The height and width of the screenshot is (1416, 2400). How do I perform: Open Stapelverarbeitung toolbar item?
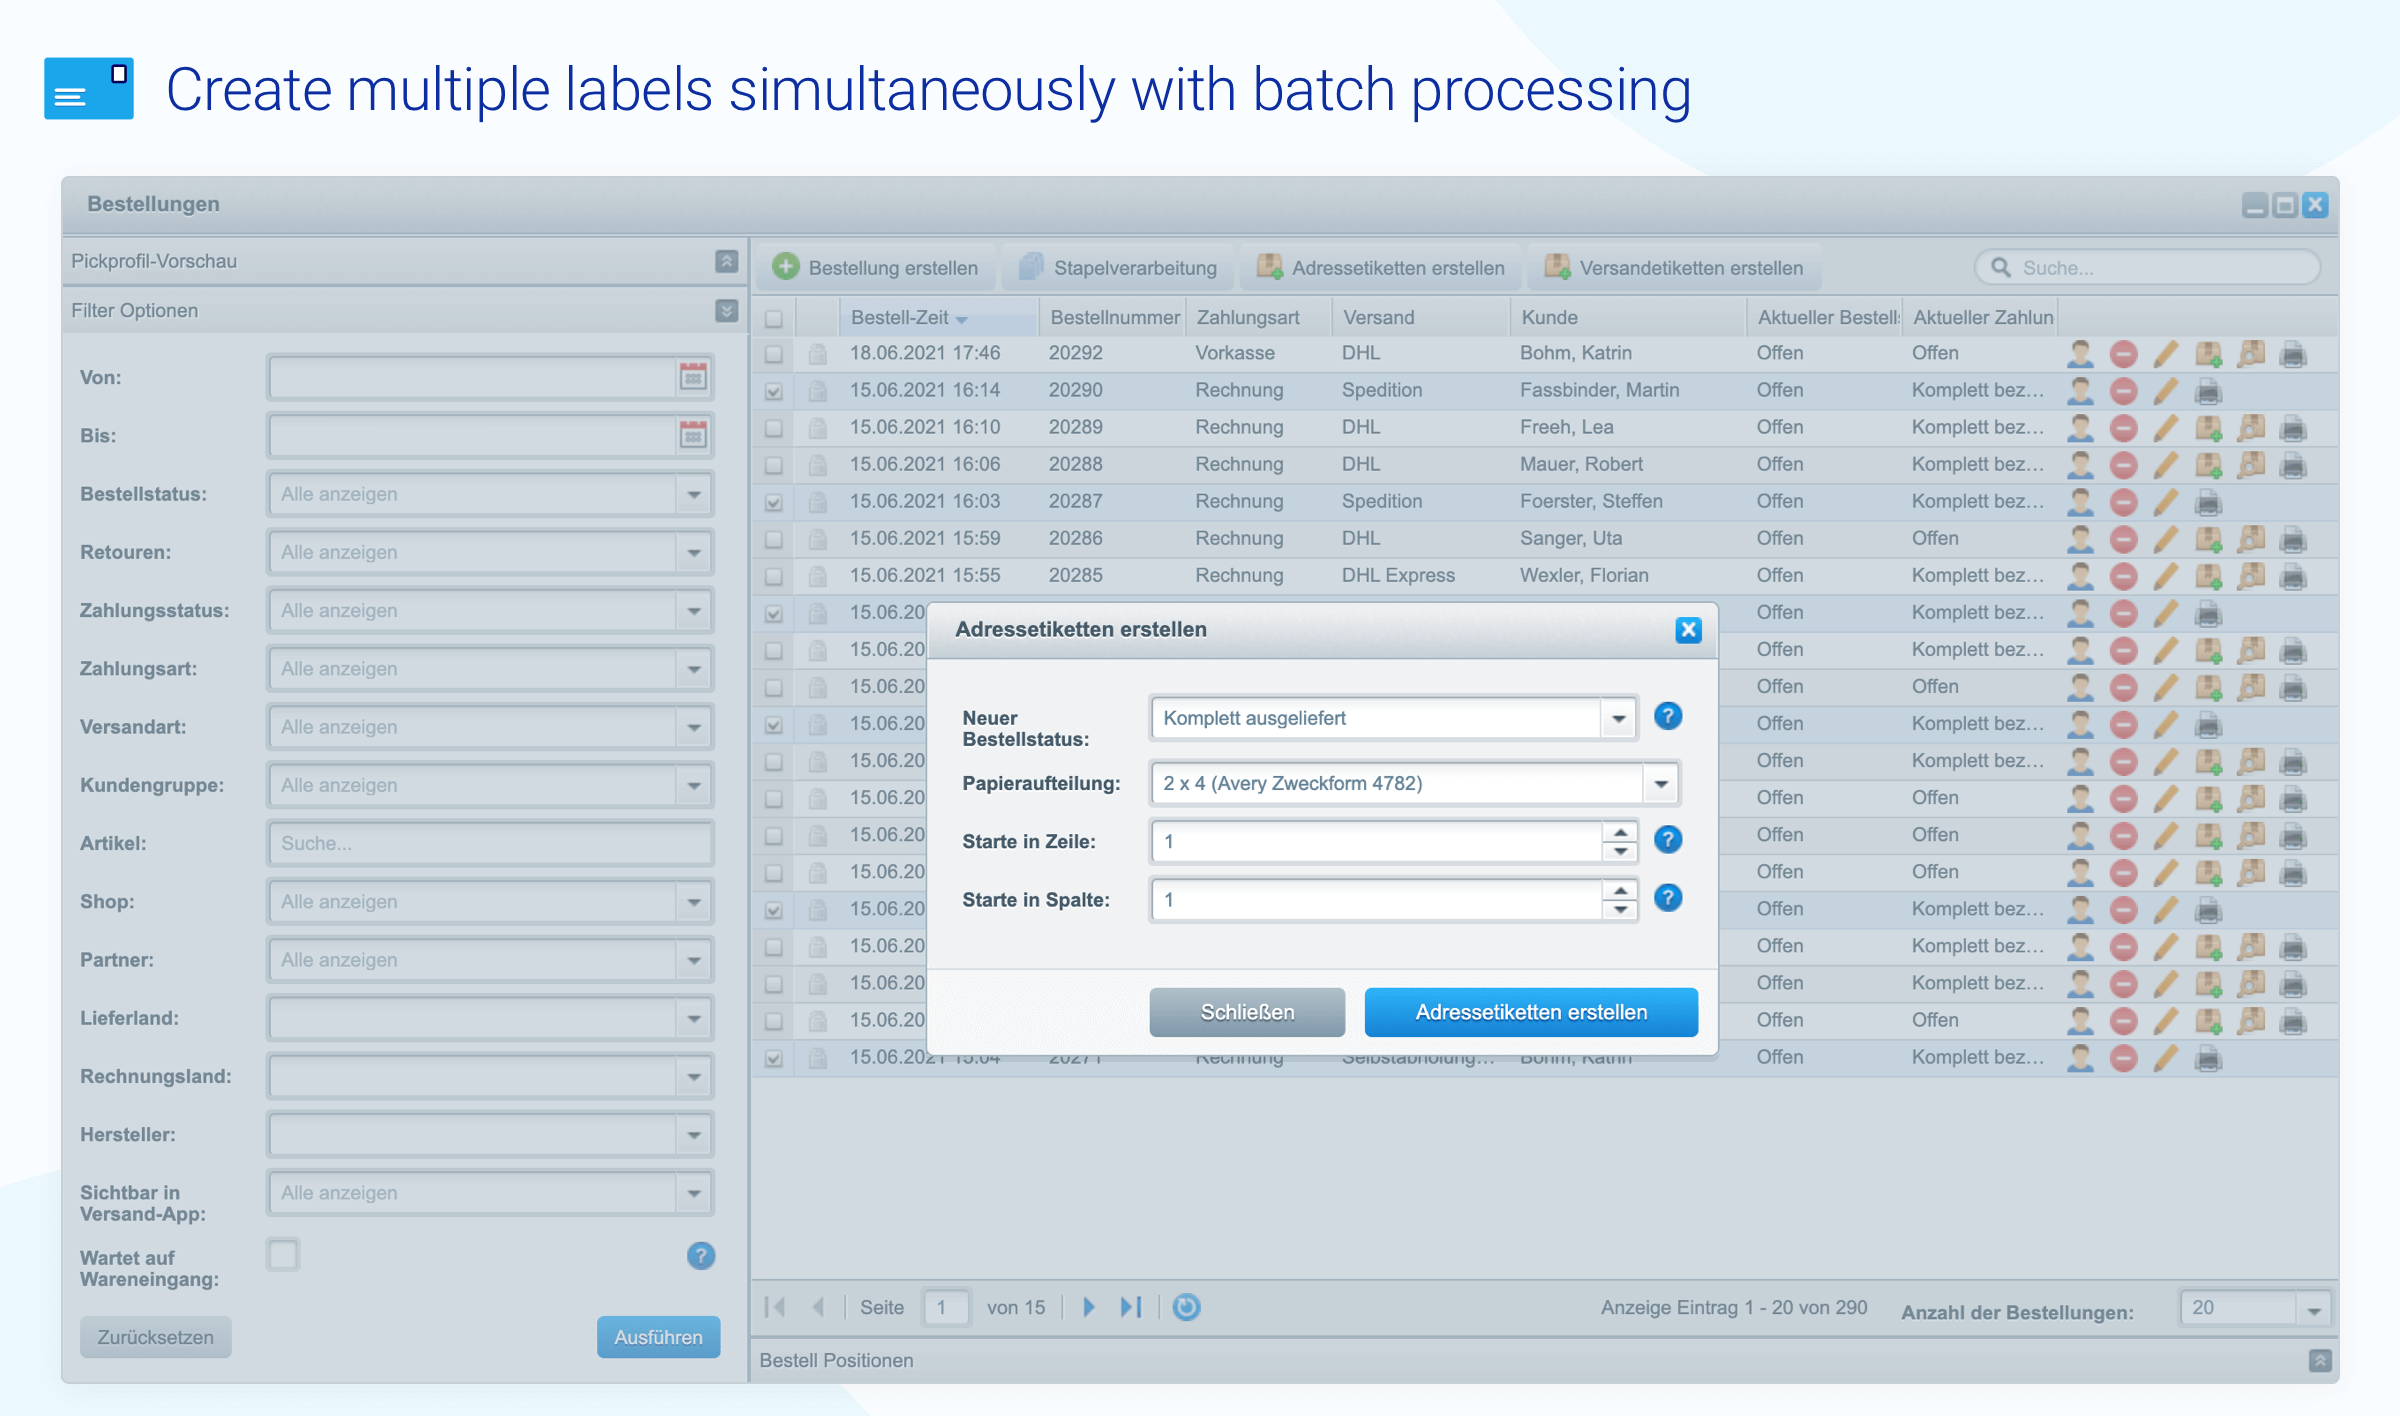click(x=1118, y=267)
